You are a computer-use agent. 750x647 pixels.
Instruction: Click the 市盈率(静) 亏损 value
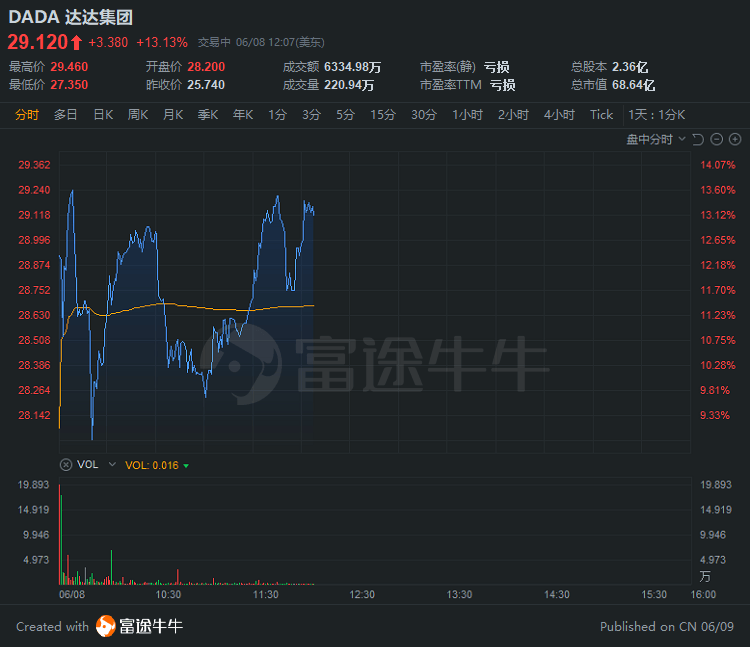tap(496, 67)
